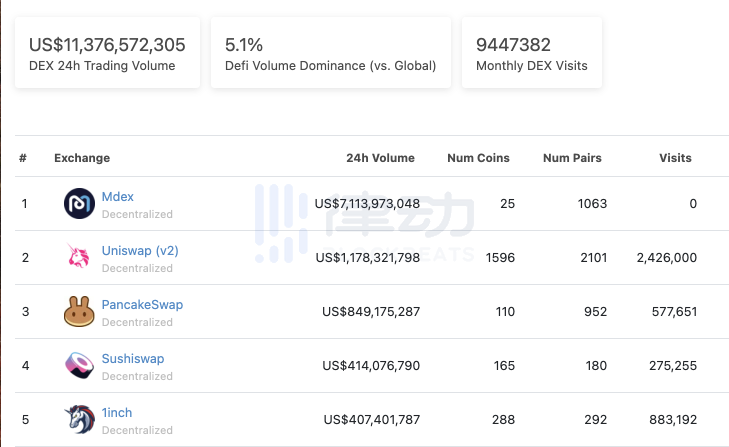Image resolution: width=729 pixels, height=447 pixels.
Task: Click Mdex num pairs value 1063
Action: [592, 203]
